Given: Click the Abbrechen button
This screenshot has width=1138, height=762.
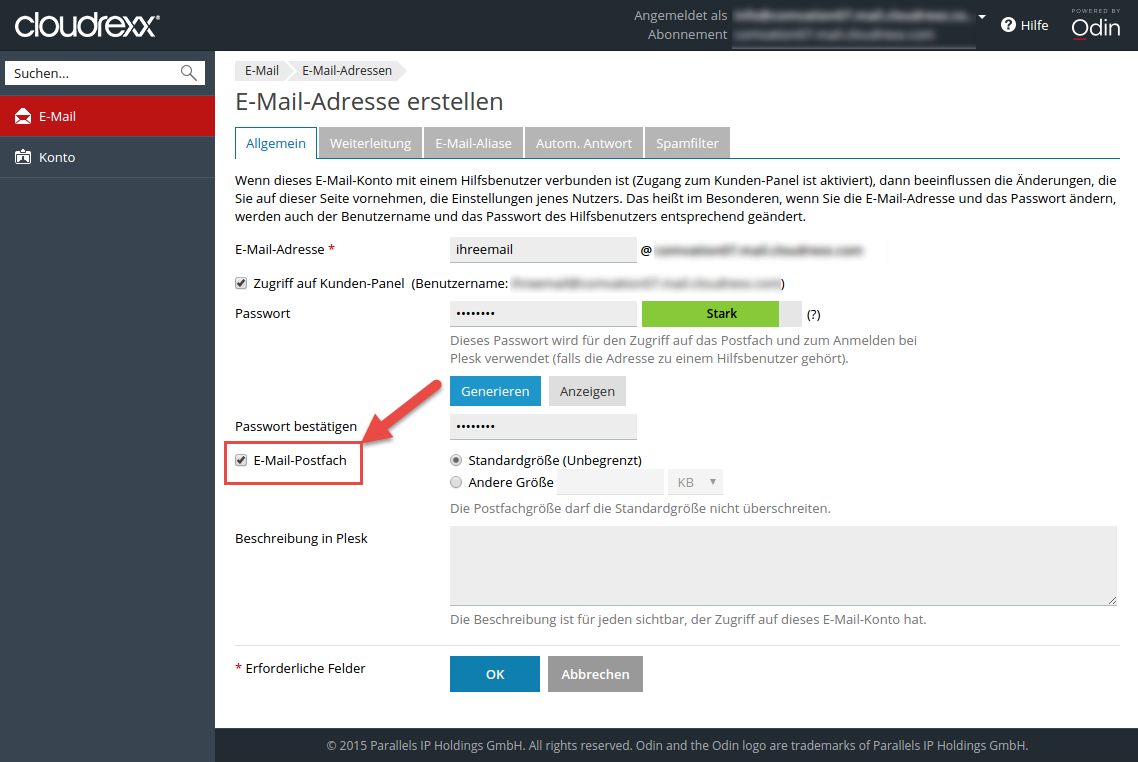Looking at the screenshot, I should [595, 674].
